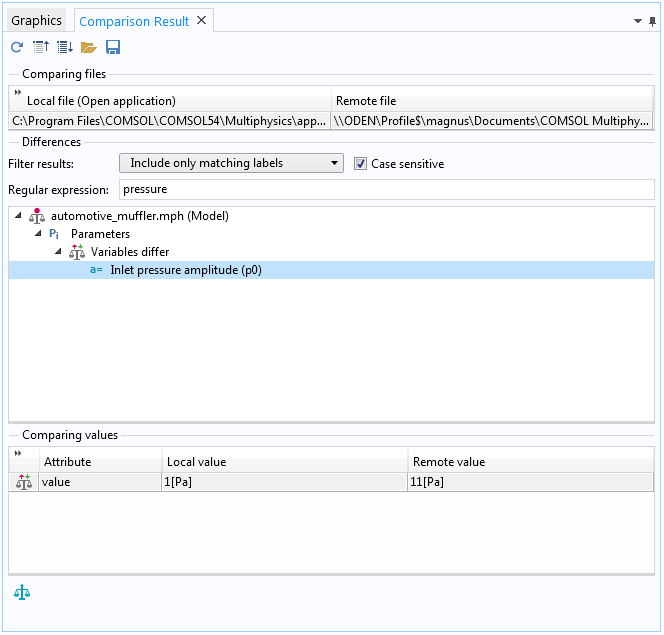The width and height of the screenshot is (664, 635).
Task: Click the Local value column header
Action: [x=285, y=461]
